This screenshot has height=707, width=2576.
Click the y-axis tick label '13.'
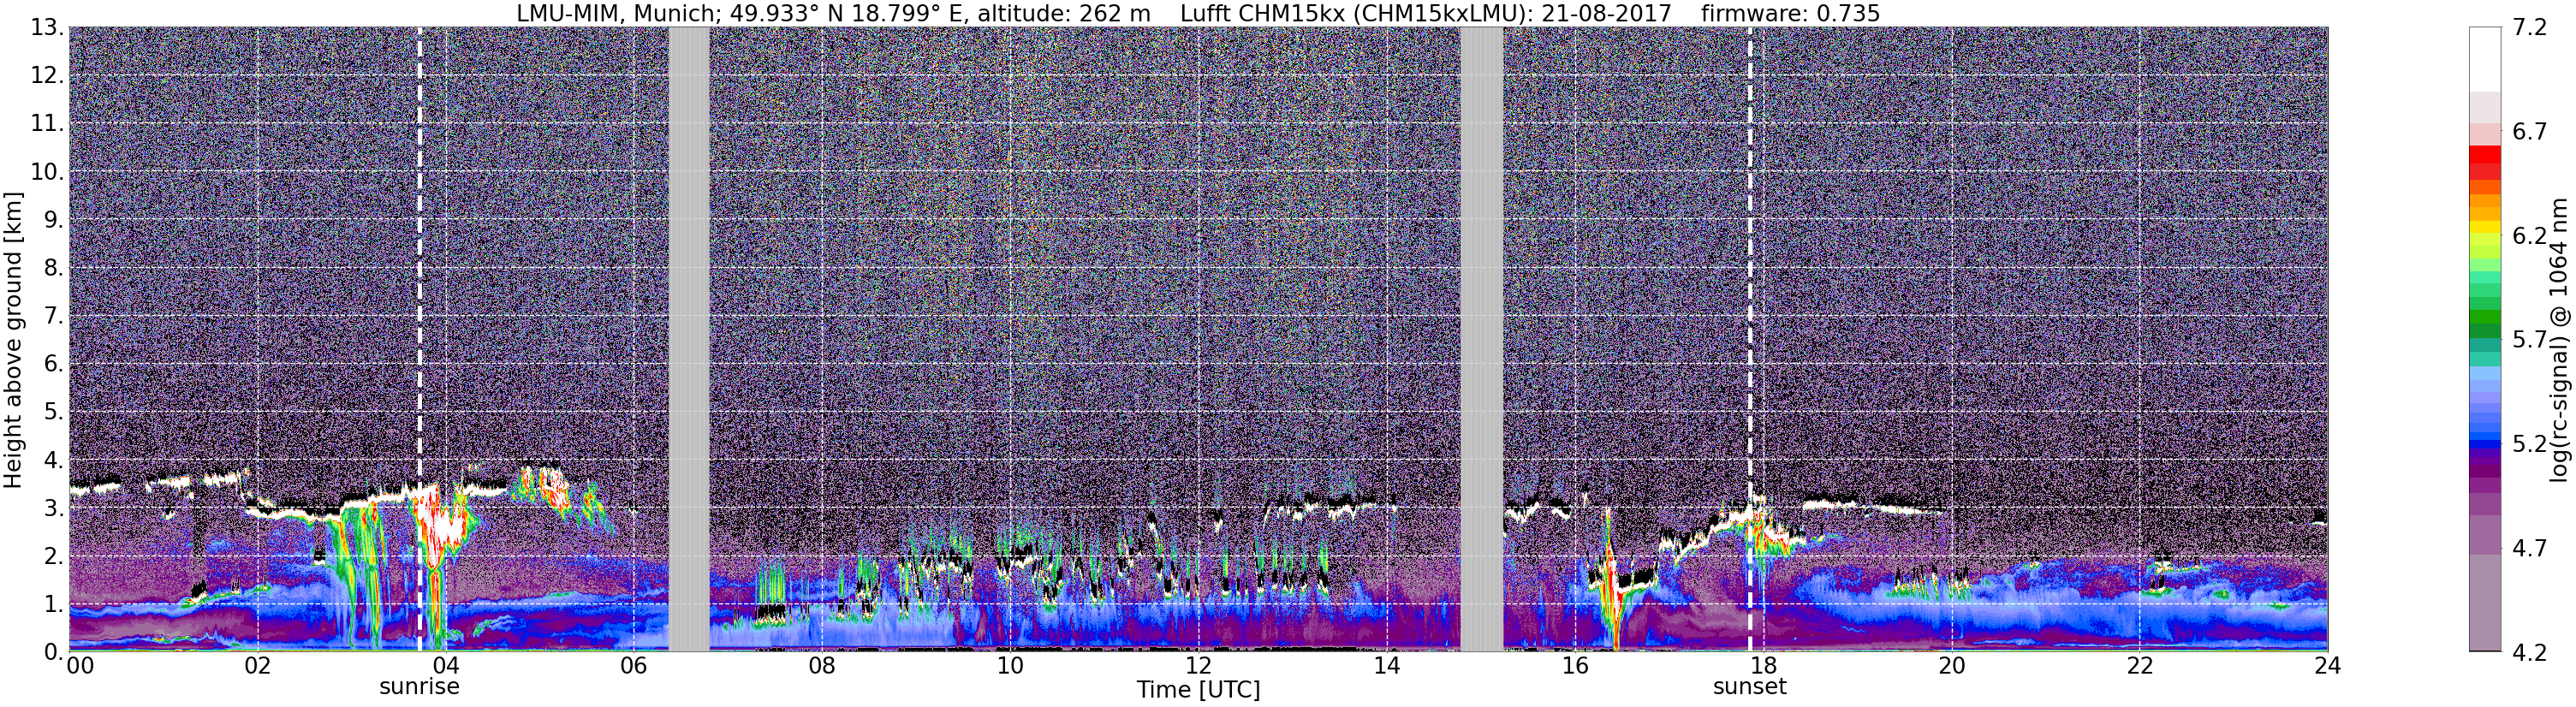click(x=47, y=27)
